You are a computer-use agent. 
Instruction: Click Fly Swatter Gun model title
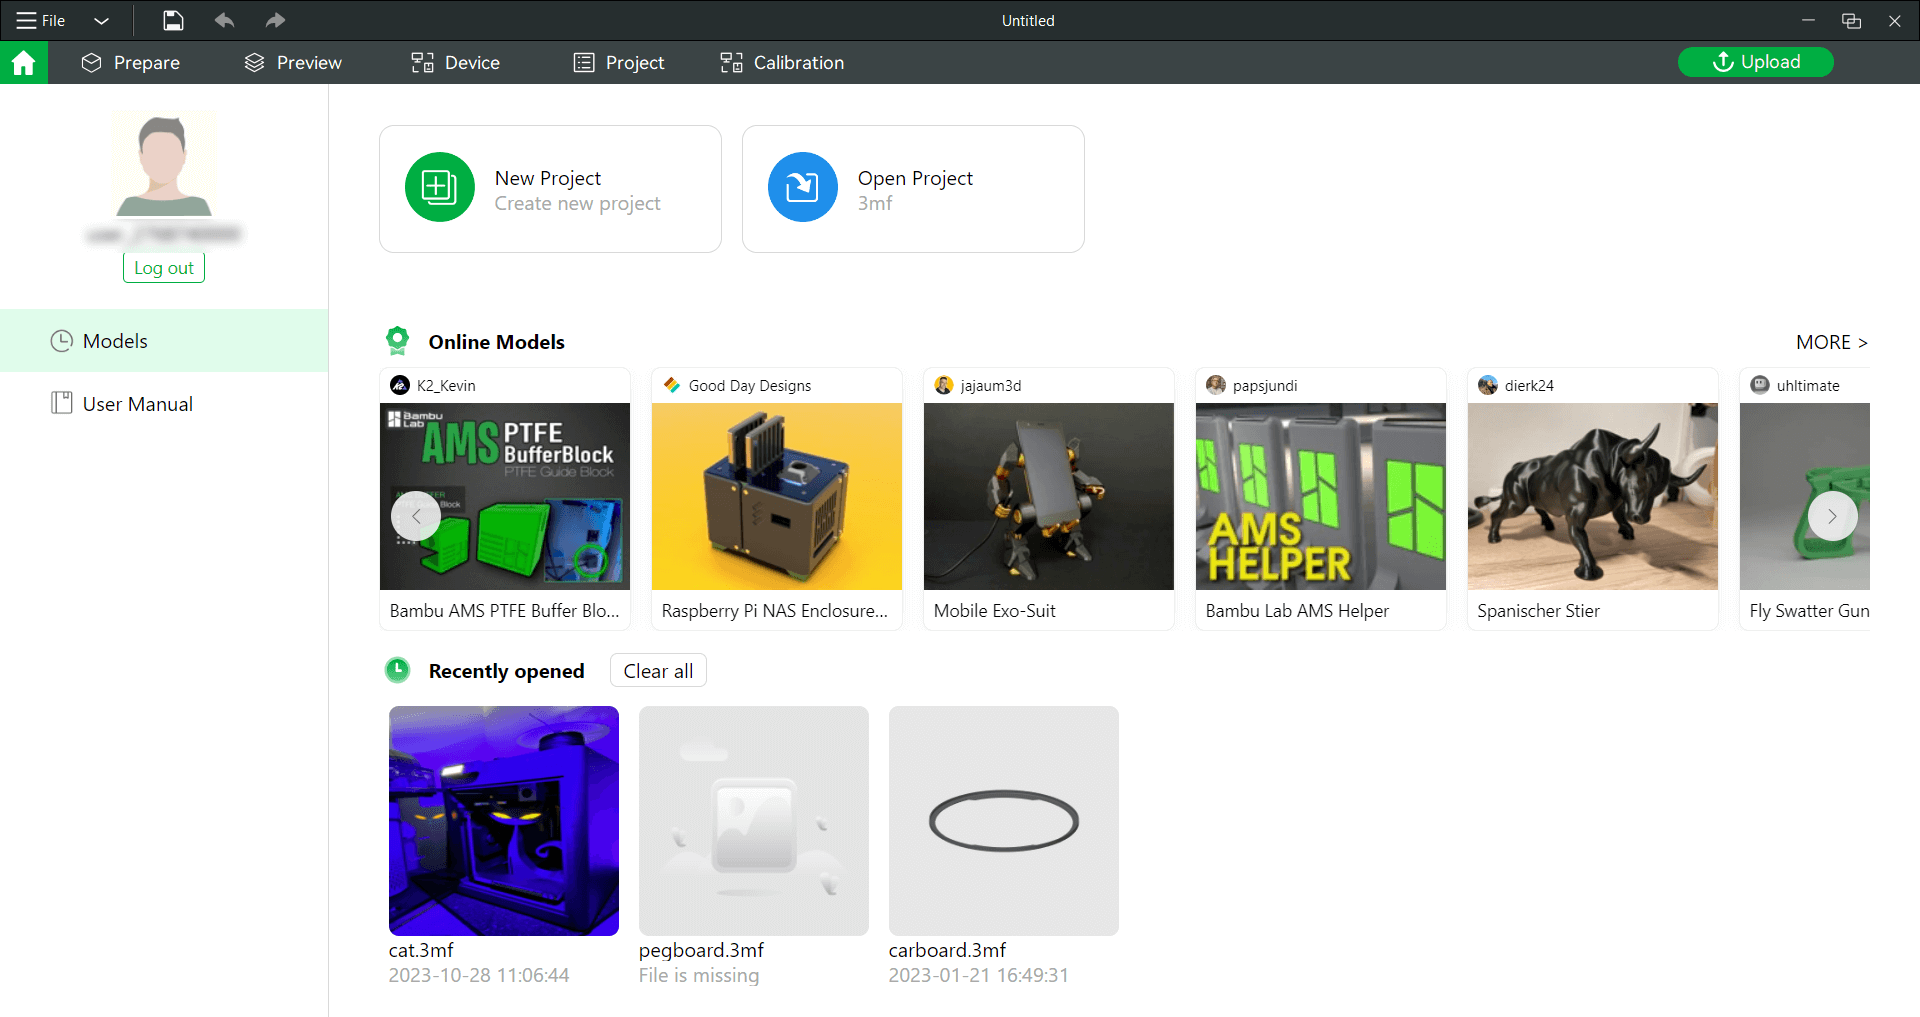(x=1809, y=611)
